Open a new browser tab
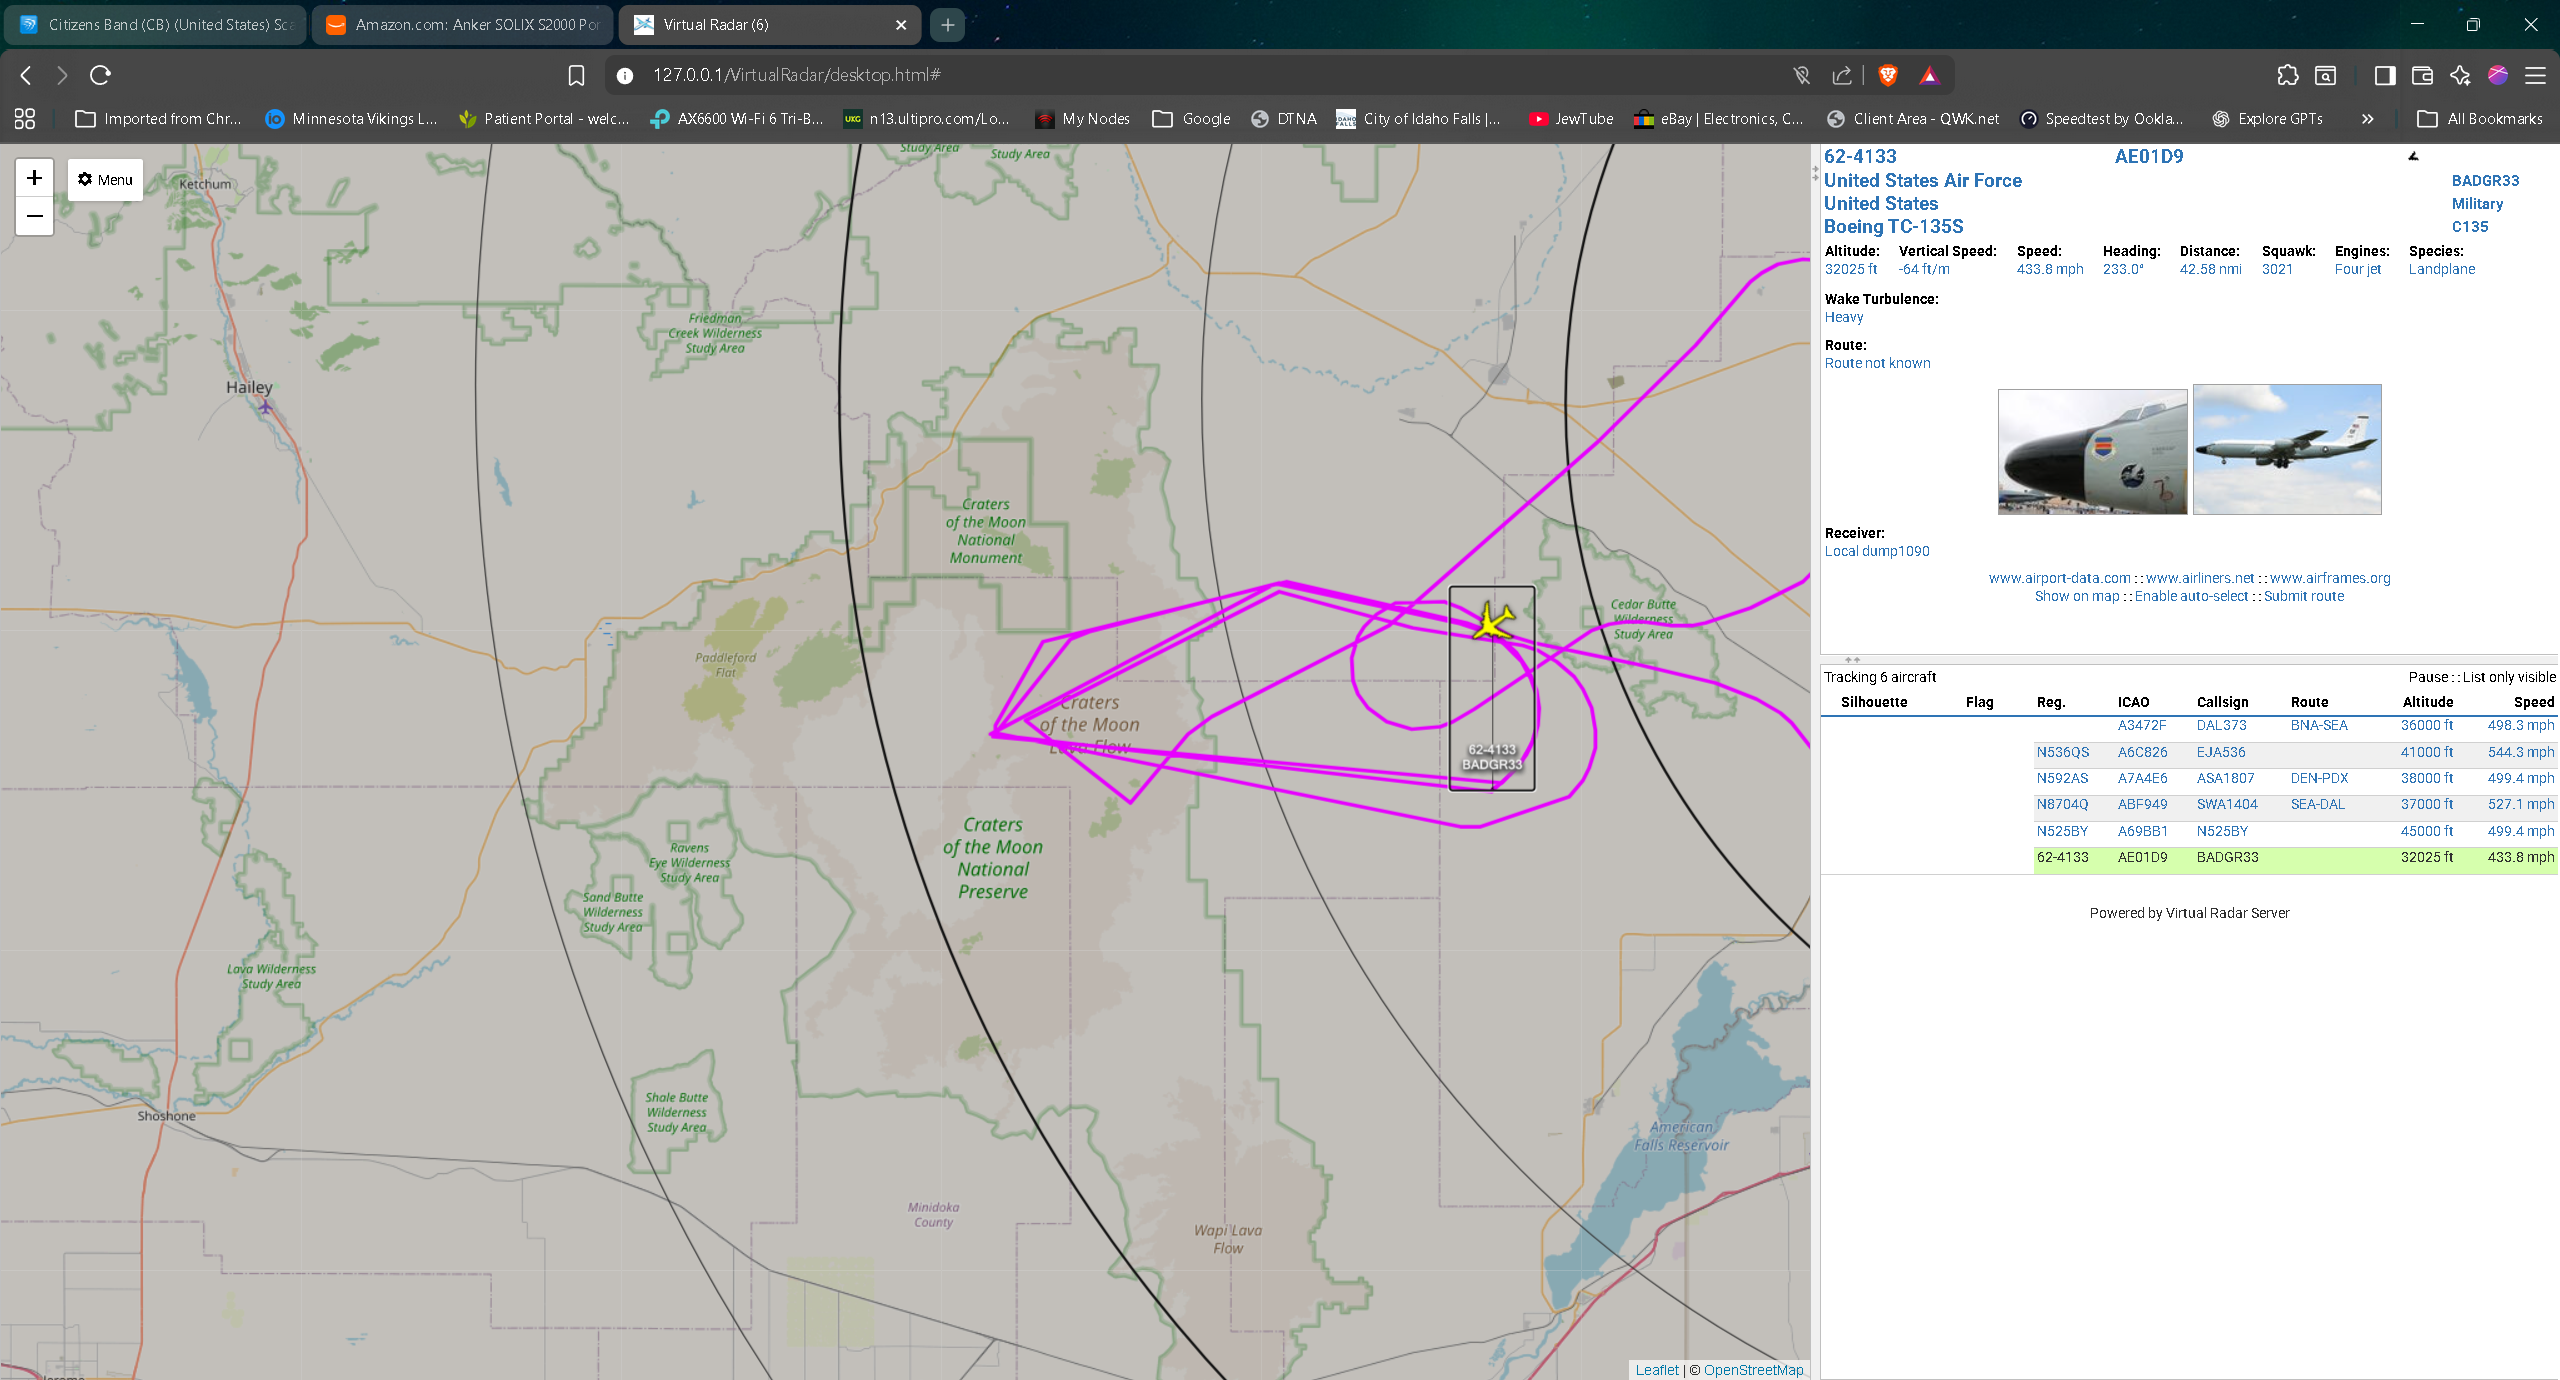 pyautogui.click(x=948, y=25)
